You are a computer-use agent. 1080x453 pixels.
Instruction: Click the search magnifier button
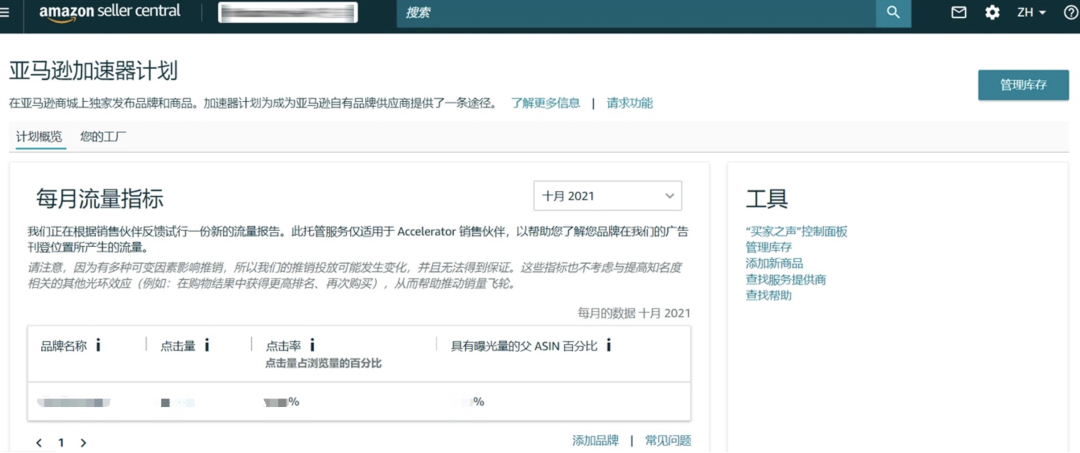[x=893, y=12]
